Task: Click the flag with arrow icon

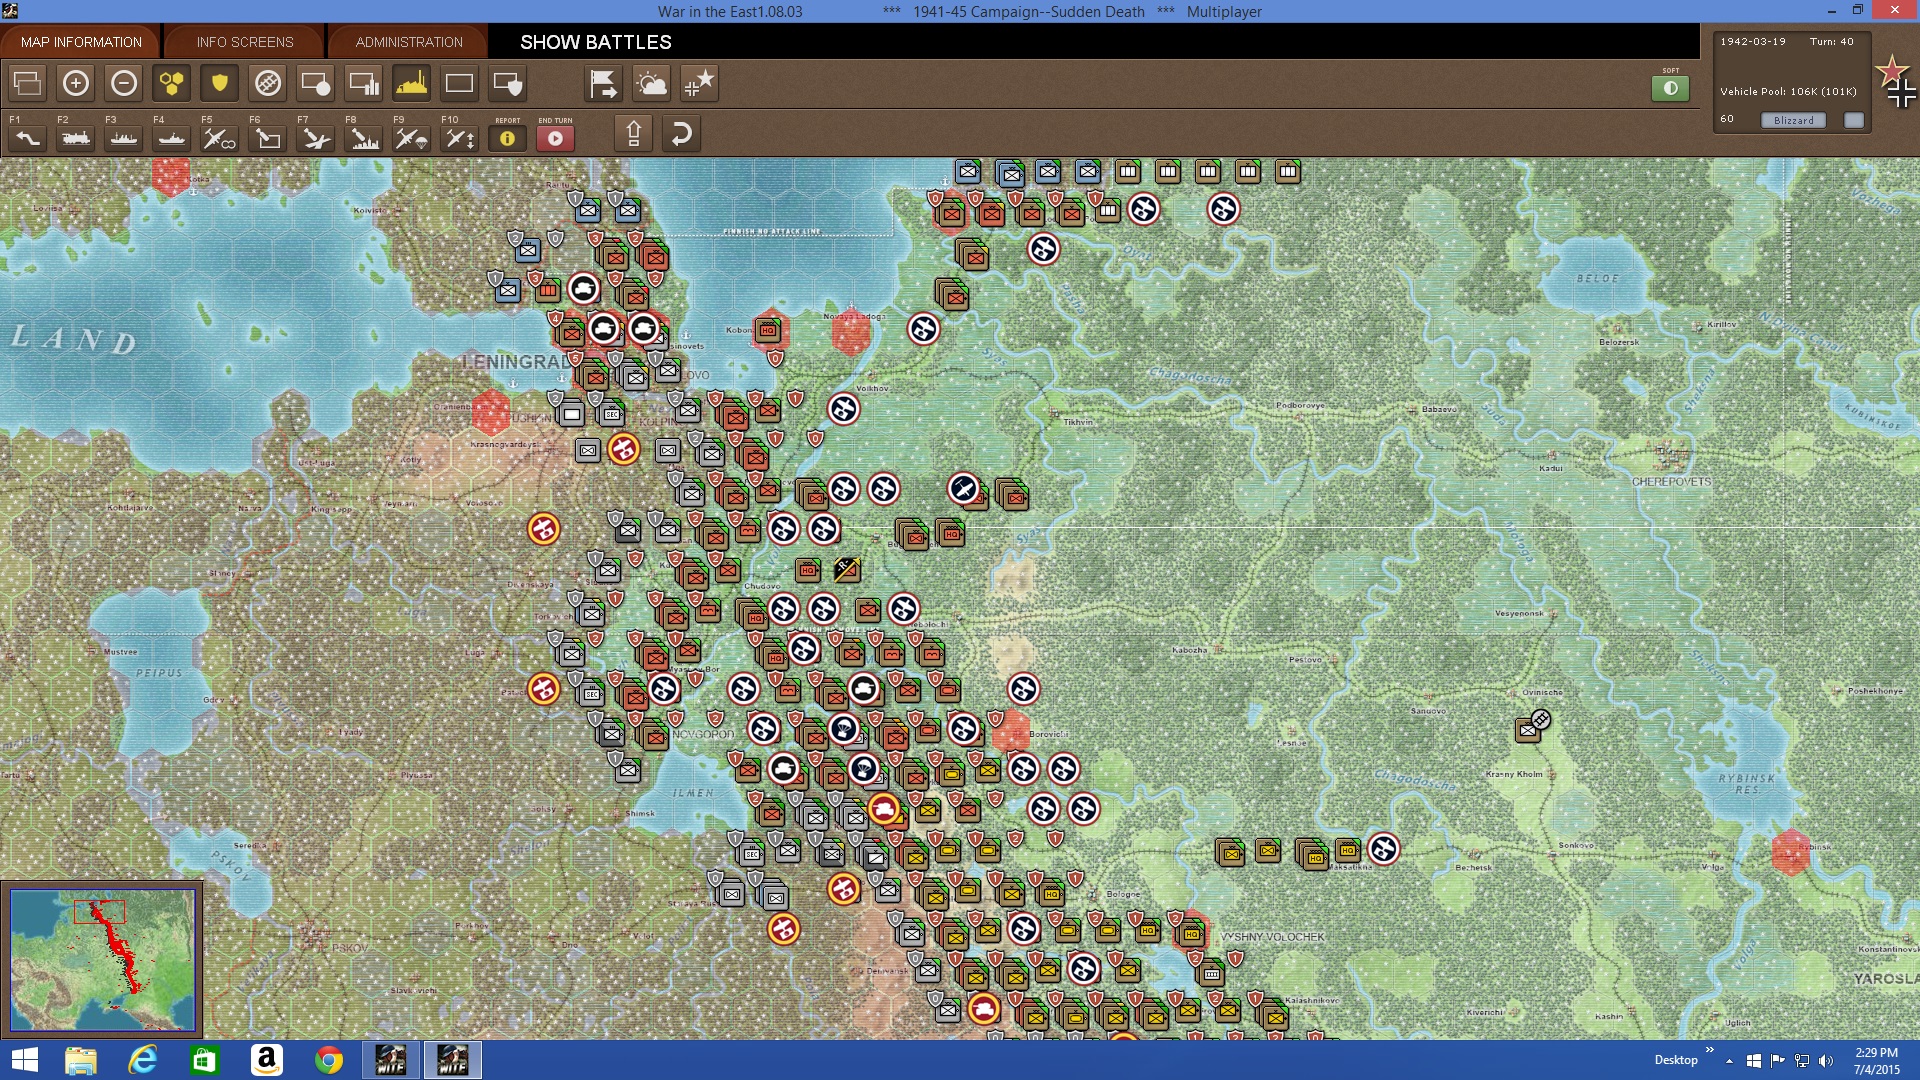Action: pyautogui.click(x=603, y=83)
